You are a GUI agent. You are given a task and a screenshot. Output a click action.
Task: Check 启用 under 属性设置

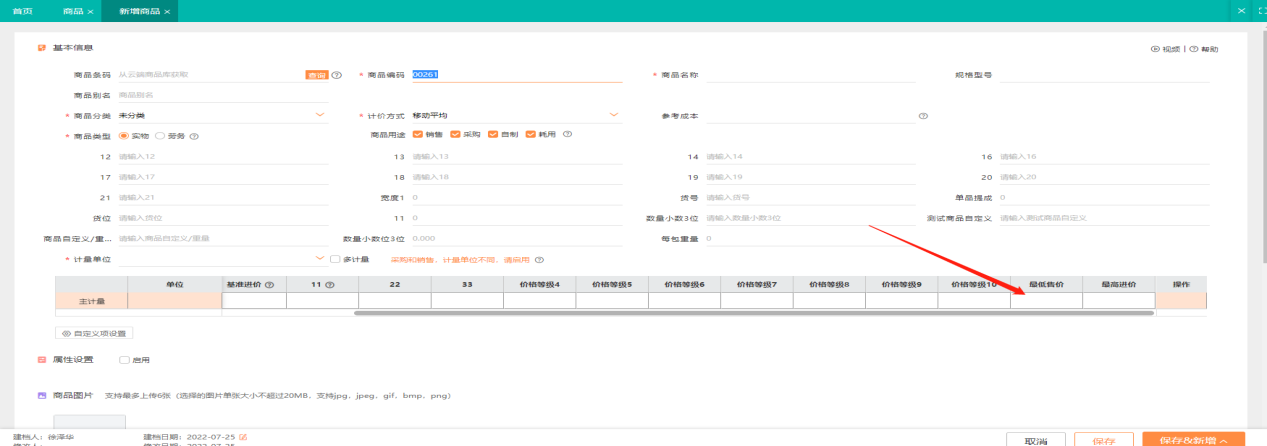coord(123,359)
